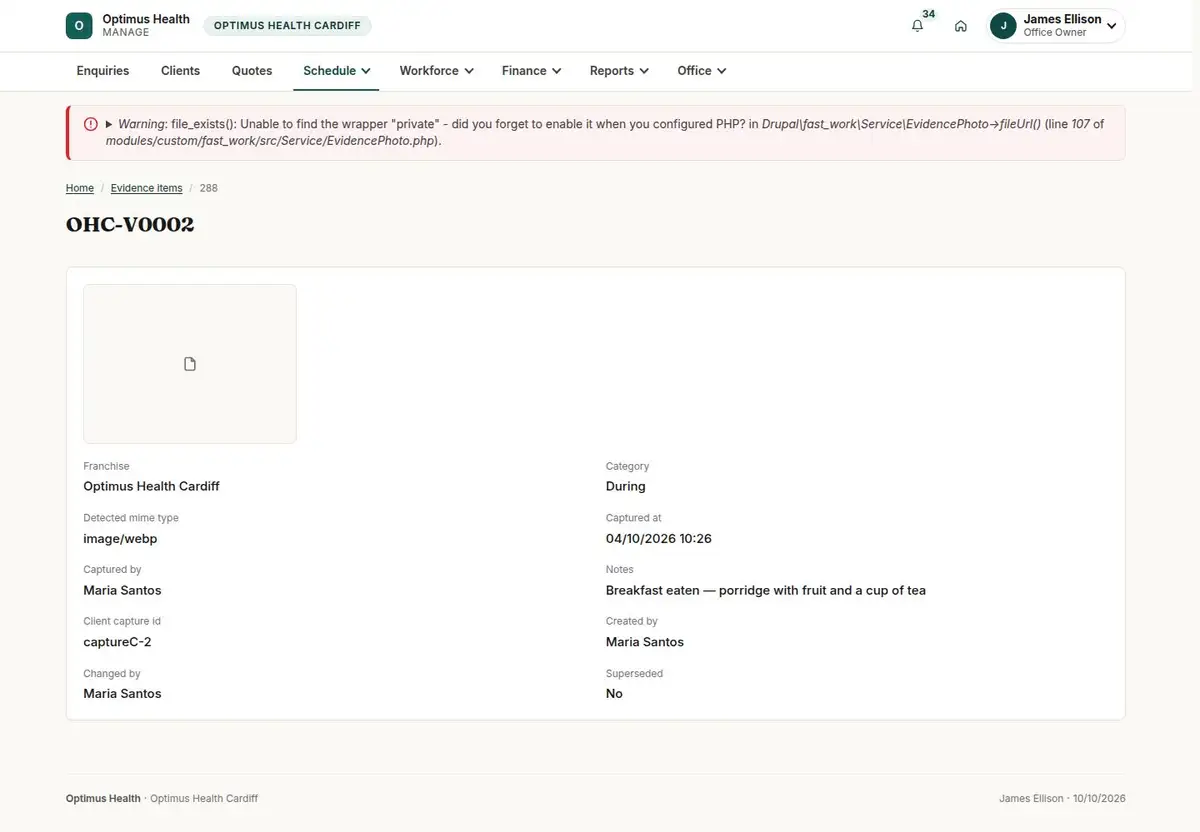
Task: Open the Reports dropdown menu
Action: click(619, 71)
